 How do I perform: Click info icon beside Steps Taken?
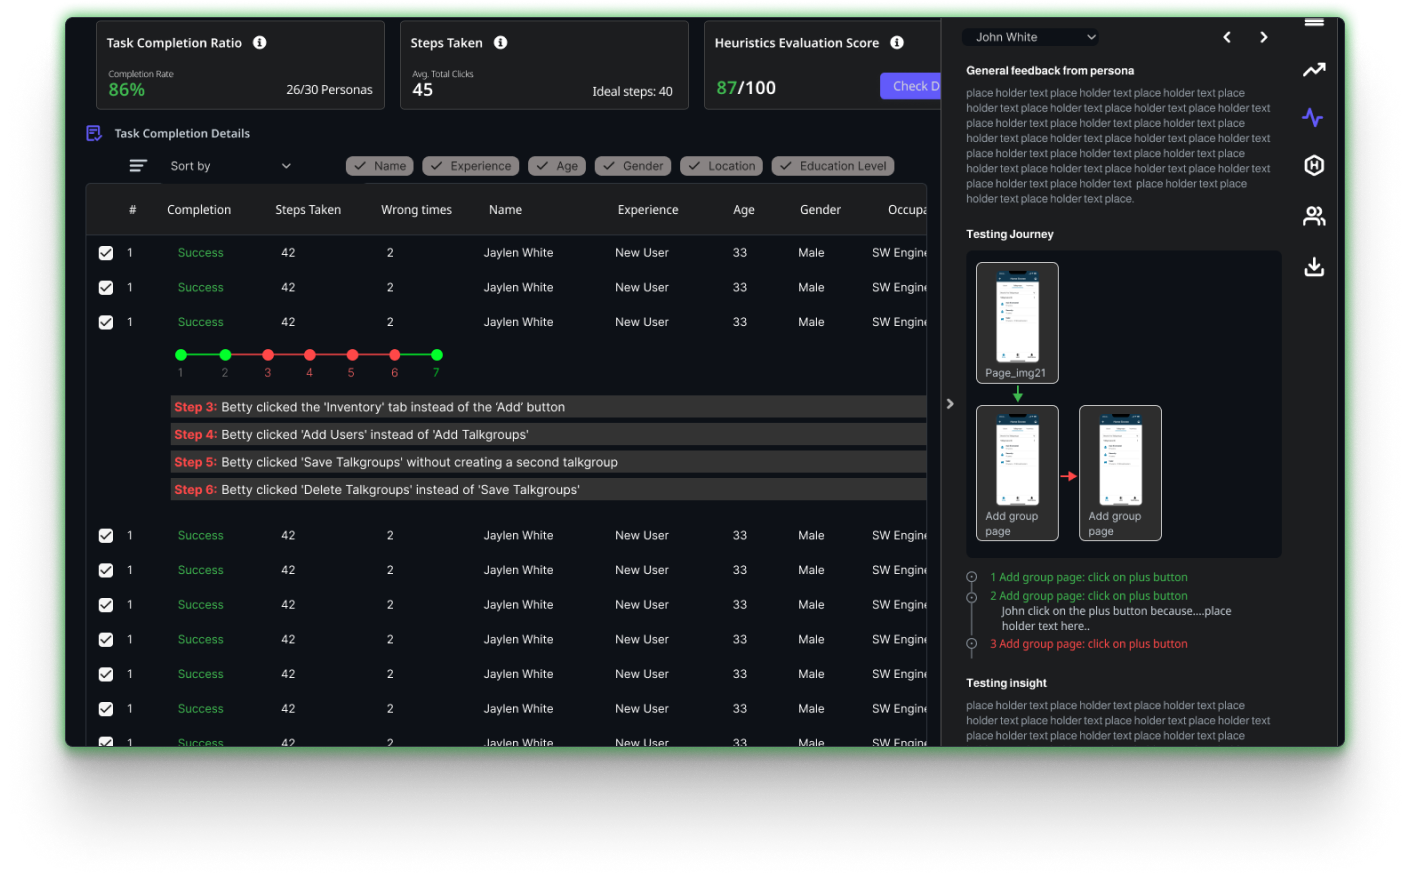pos(501,43)
